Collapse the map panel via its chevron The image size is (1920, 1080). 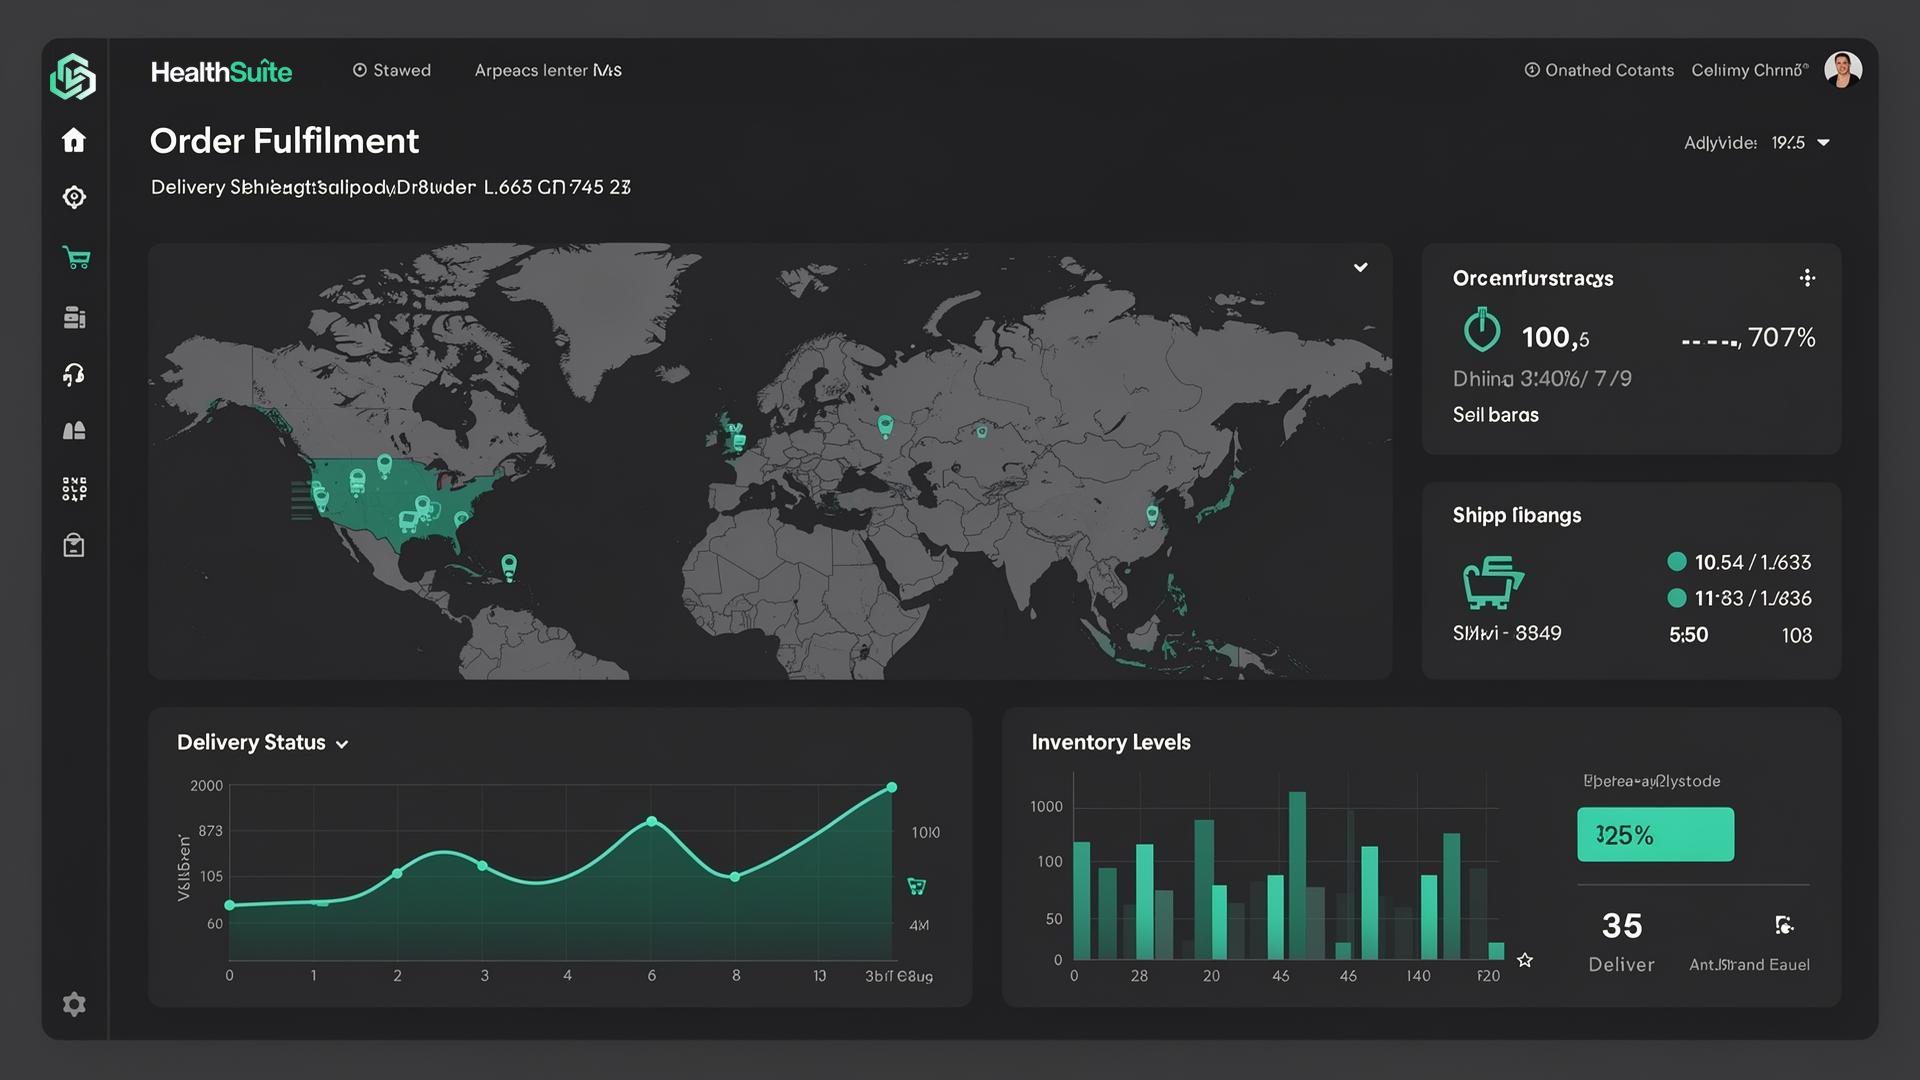(1360, 267)
